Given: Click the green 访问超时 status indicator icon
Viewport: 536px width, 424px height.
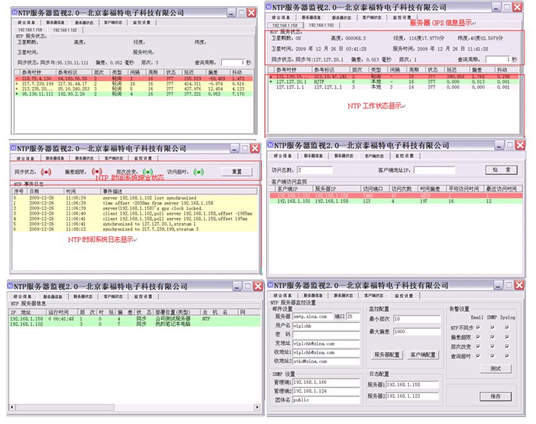Looking at the screenshot, I should coord(199,172).
